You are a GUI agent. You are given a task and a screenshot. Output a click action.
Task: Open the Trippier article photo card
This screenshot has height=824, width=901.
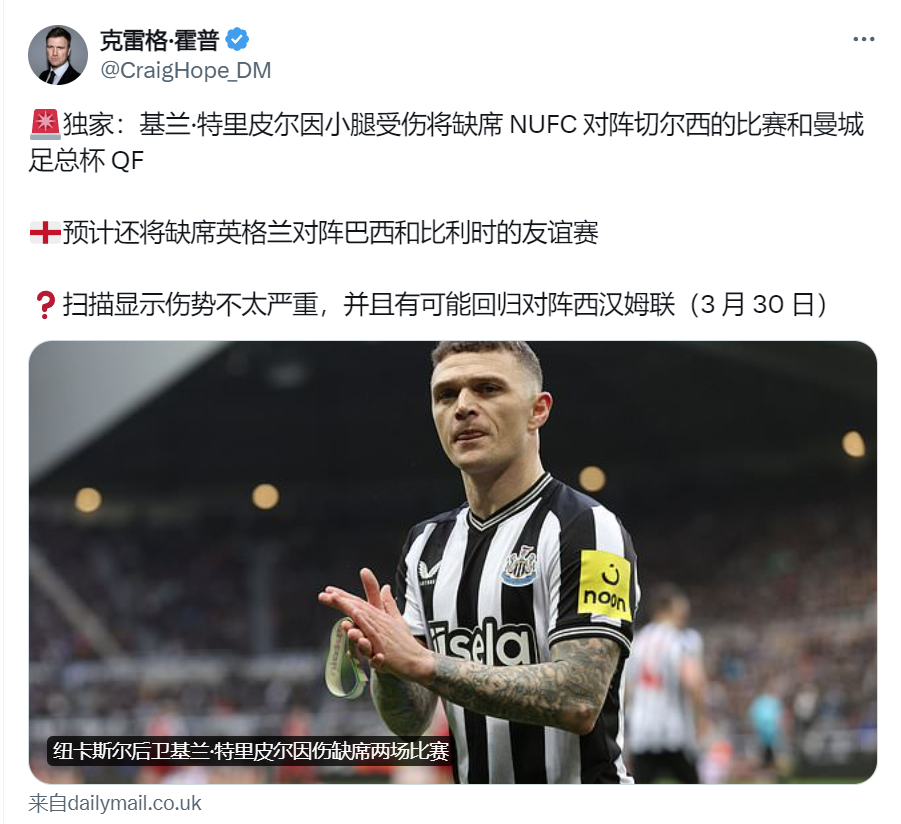click(453, 562)
